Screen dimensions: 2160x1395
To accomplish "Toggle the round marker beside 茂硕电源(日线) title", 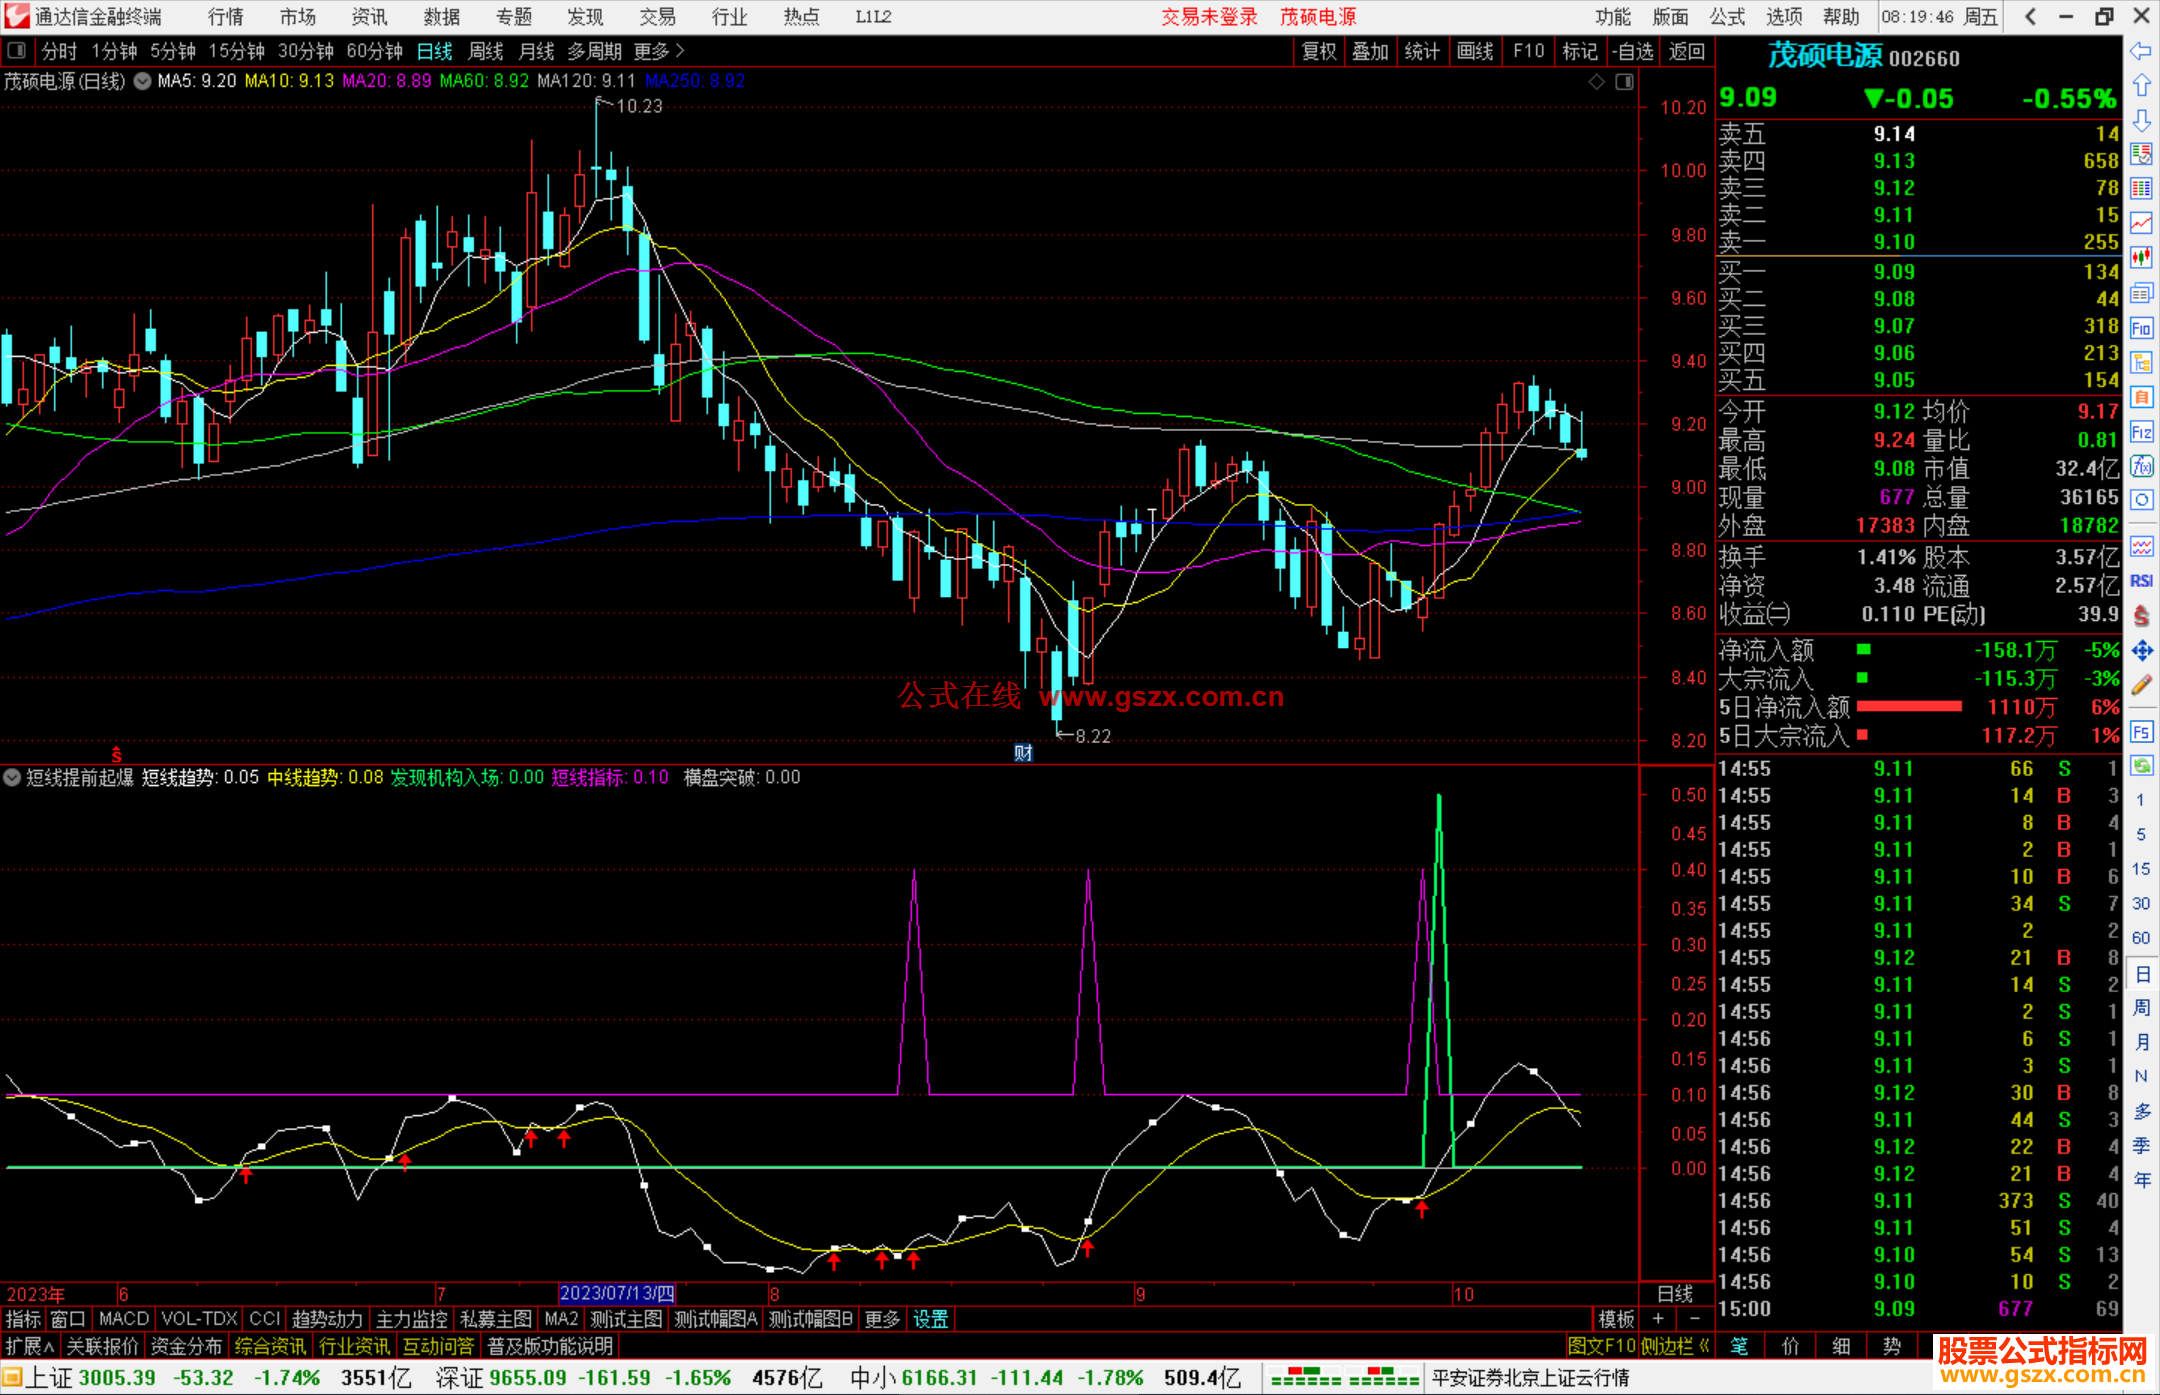I will pos(143,81).
